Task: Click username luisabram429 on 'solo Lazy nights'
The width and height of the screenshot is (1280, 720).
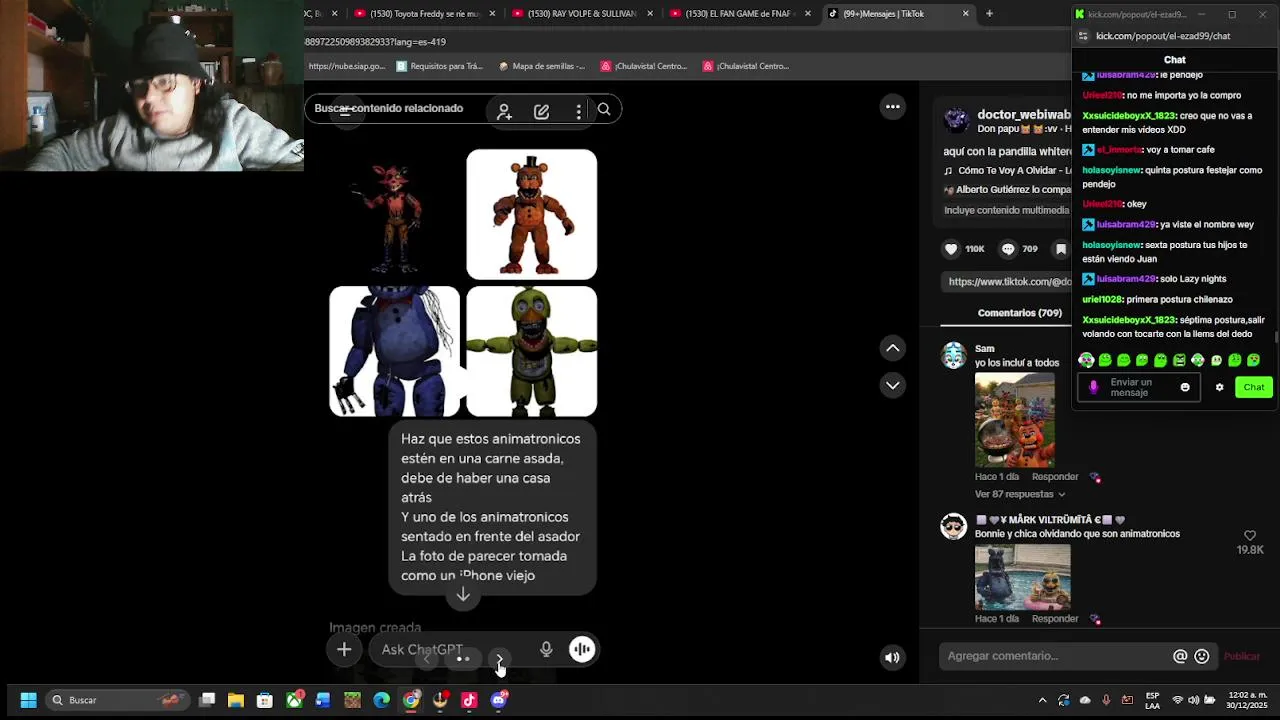Action: click(x=1125, y=279)
